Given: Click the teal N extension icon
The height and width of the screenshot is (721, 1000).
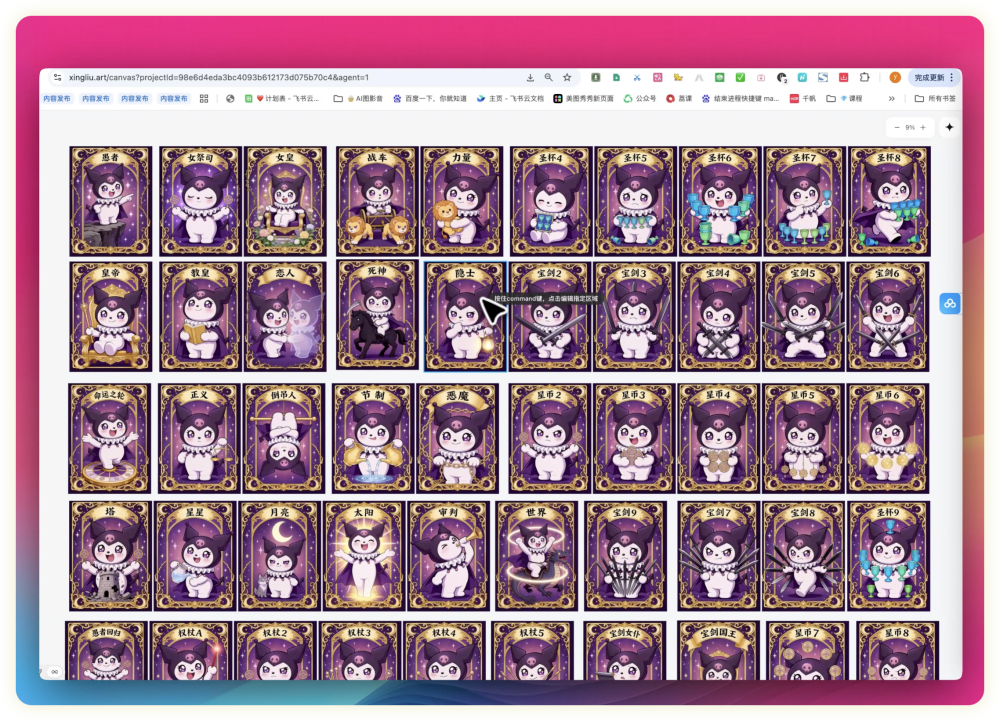Looking at the screenshot, I should point(802,78).
